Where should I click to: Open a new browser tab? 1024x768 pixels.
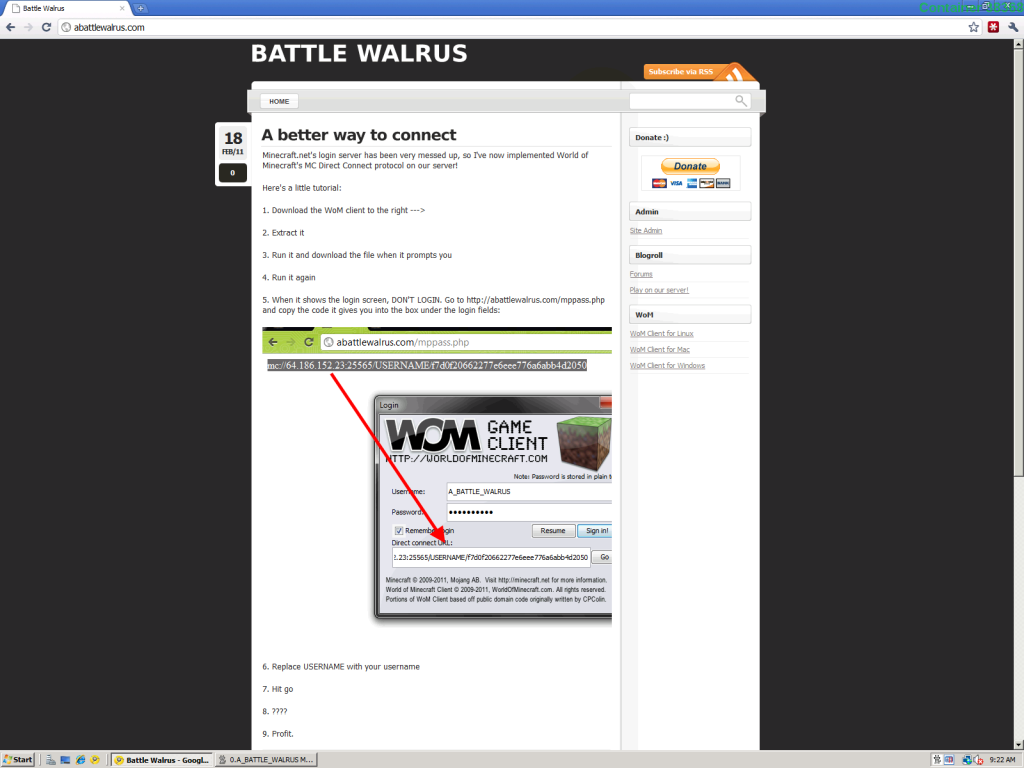click(140, 8)
